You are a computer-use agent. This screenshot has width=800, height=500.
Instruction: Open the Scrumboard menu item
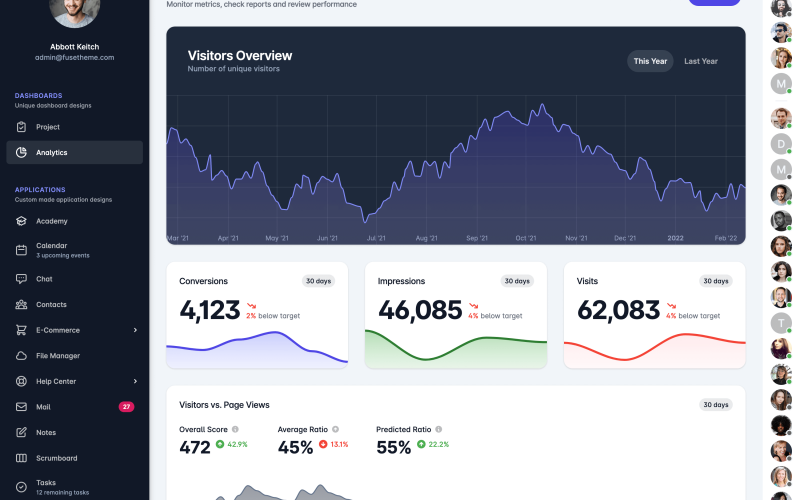74,458
